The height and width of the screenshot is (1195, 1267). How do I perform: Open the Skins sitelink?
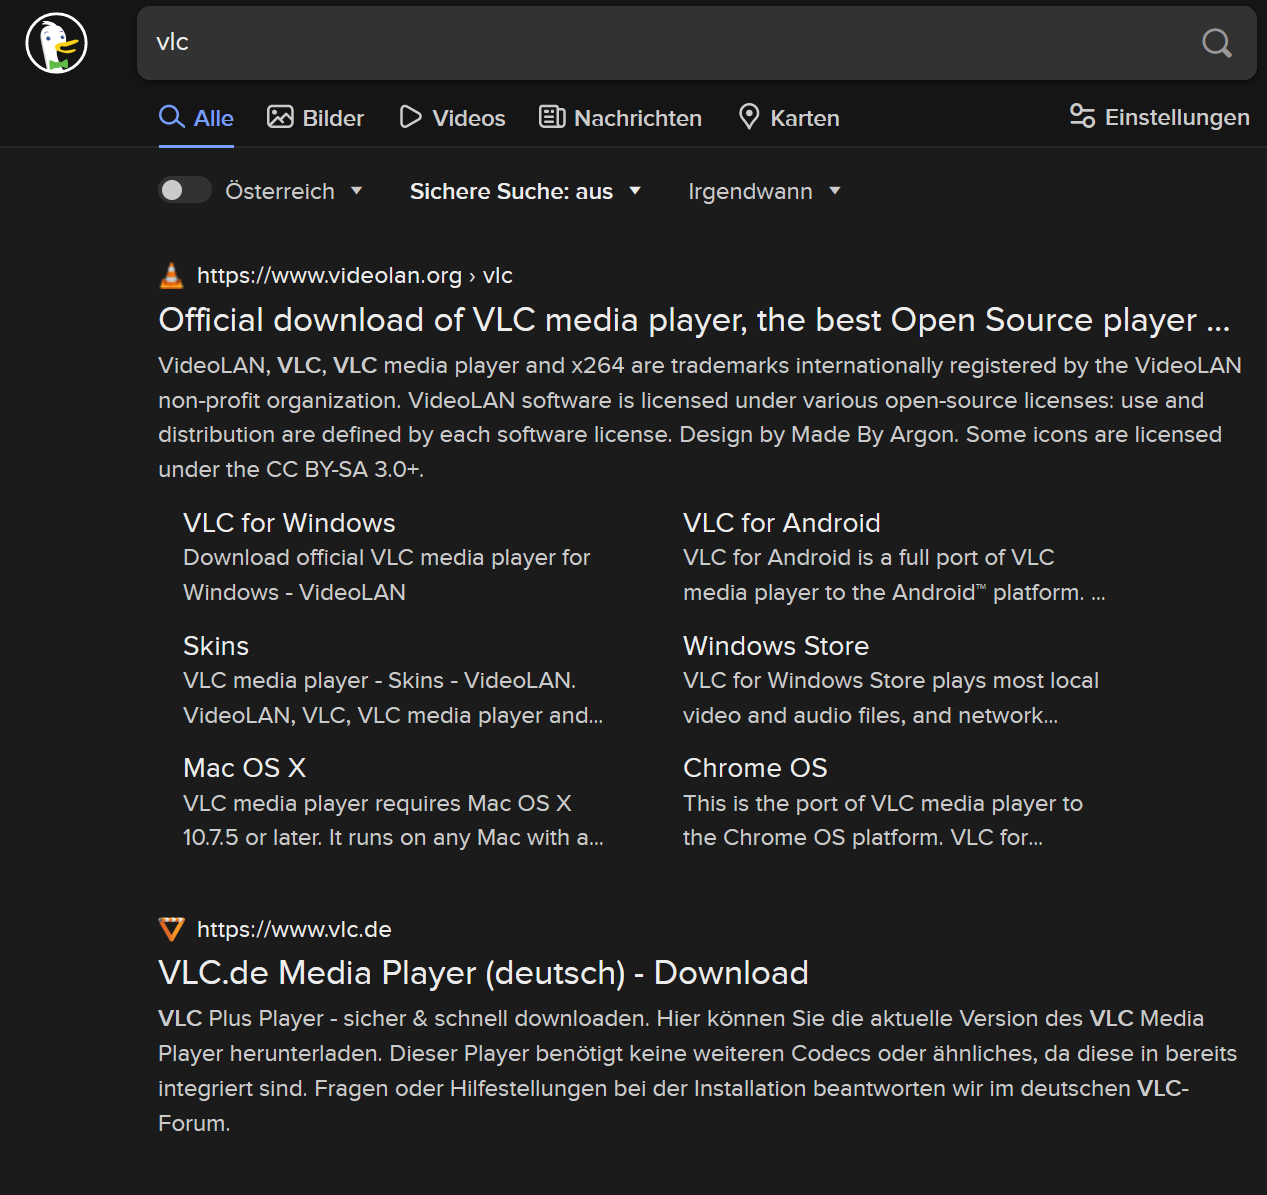pos(216,646)
